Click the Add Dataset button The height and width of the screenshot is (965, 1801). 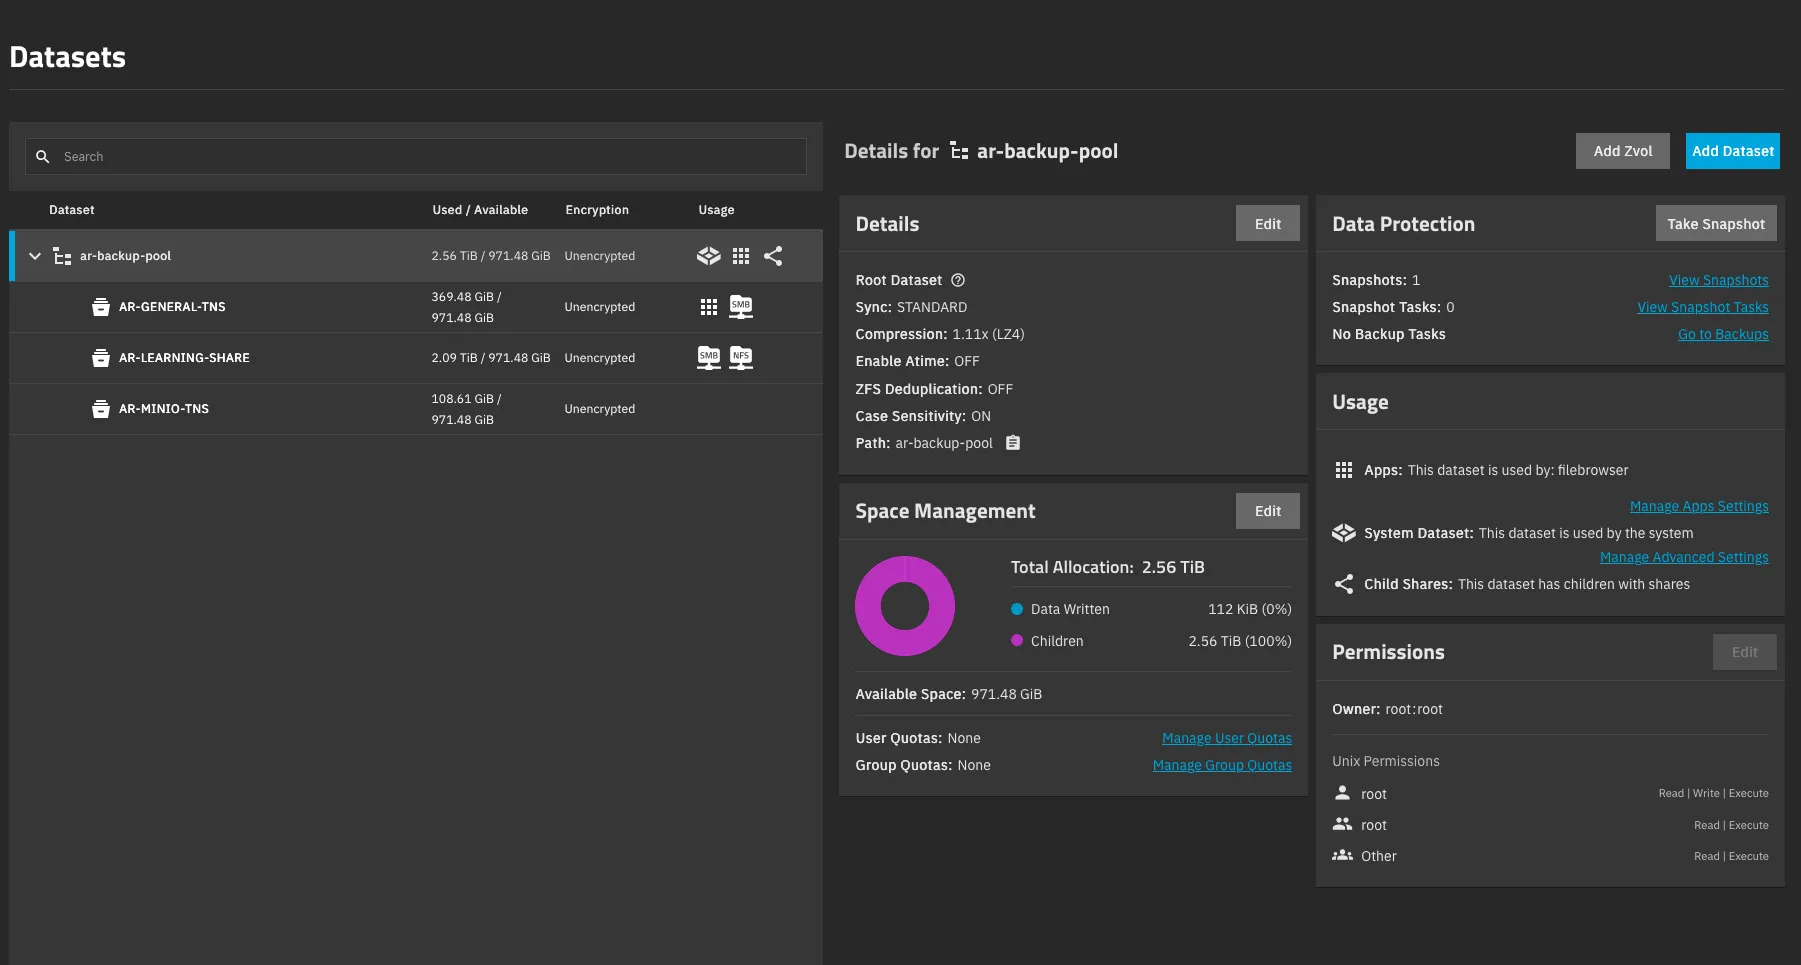1732,151
